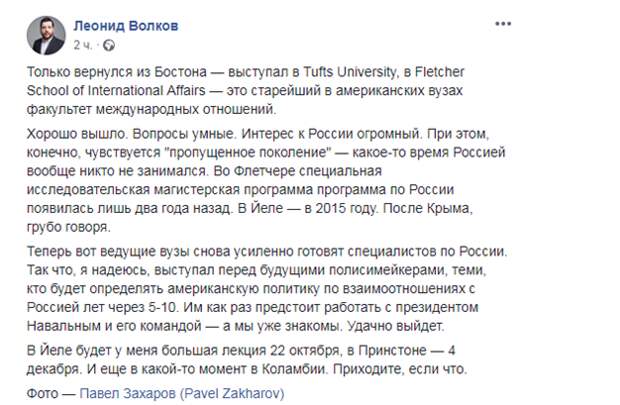Open Леонид Волков's profile picture
Viewport: 620px width, 405px height.
pos(46,36)
